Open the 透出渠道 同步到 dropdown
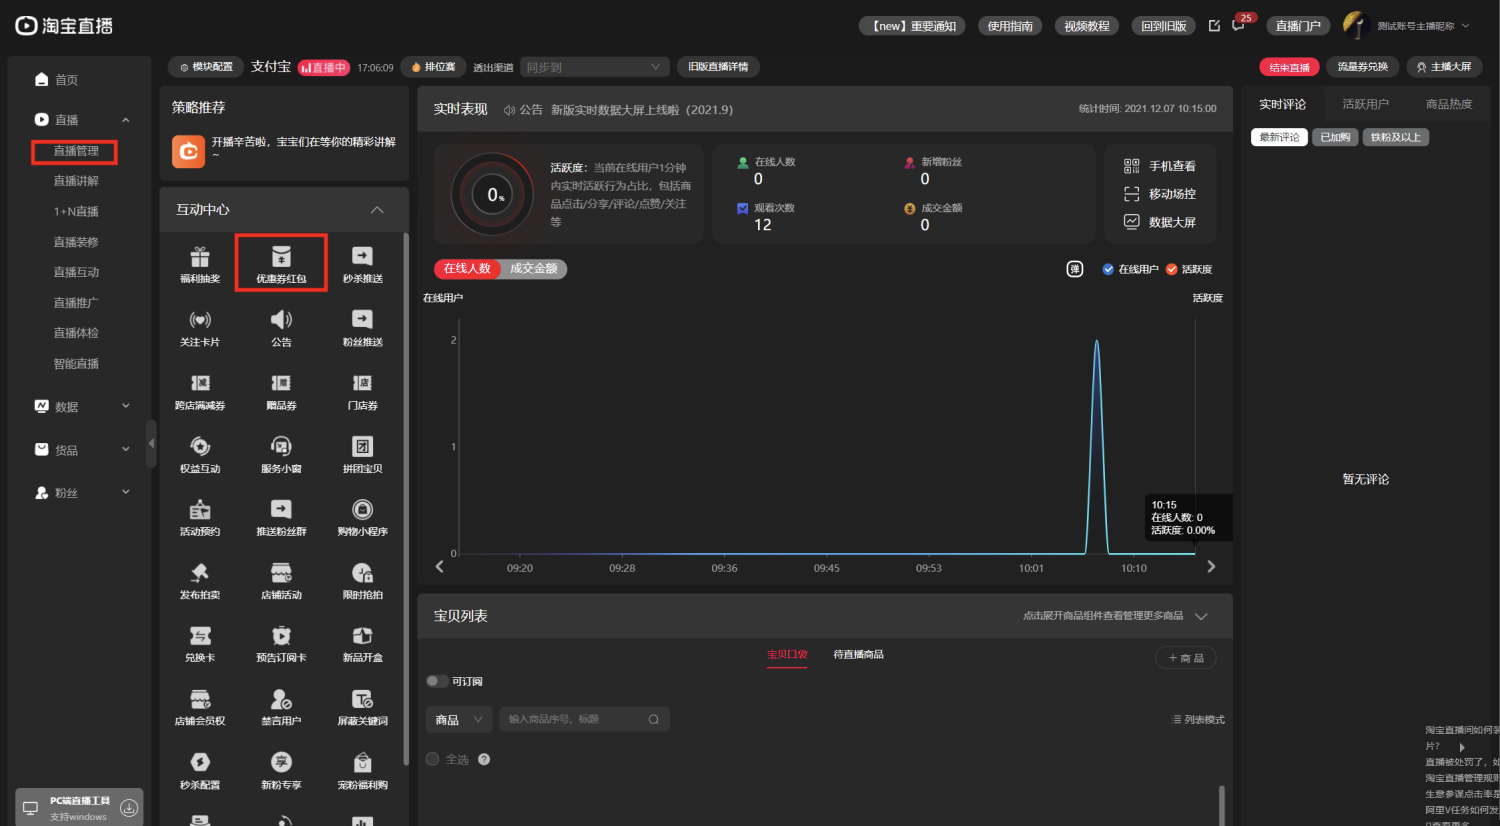 pos(594,67)
